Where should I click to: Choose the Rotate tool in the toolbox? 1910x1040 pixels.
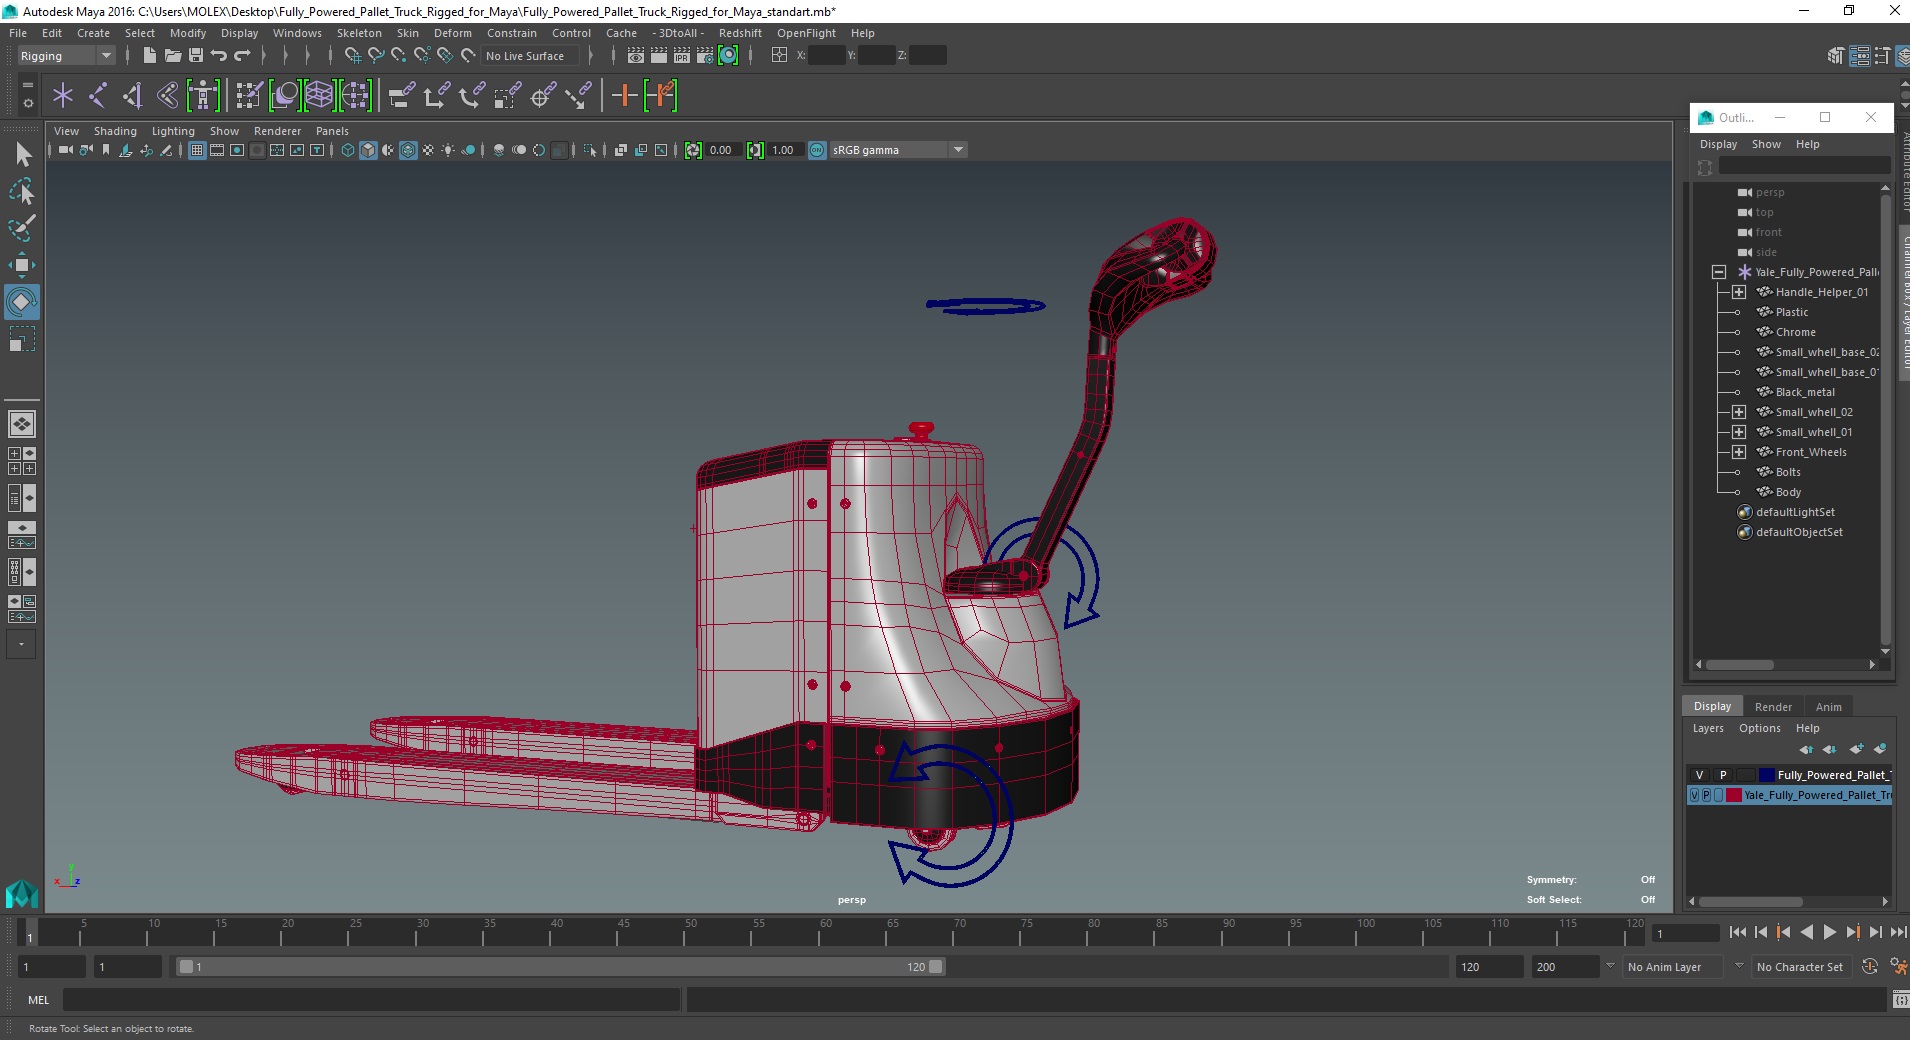[x=22, y=302]
